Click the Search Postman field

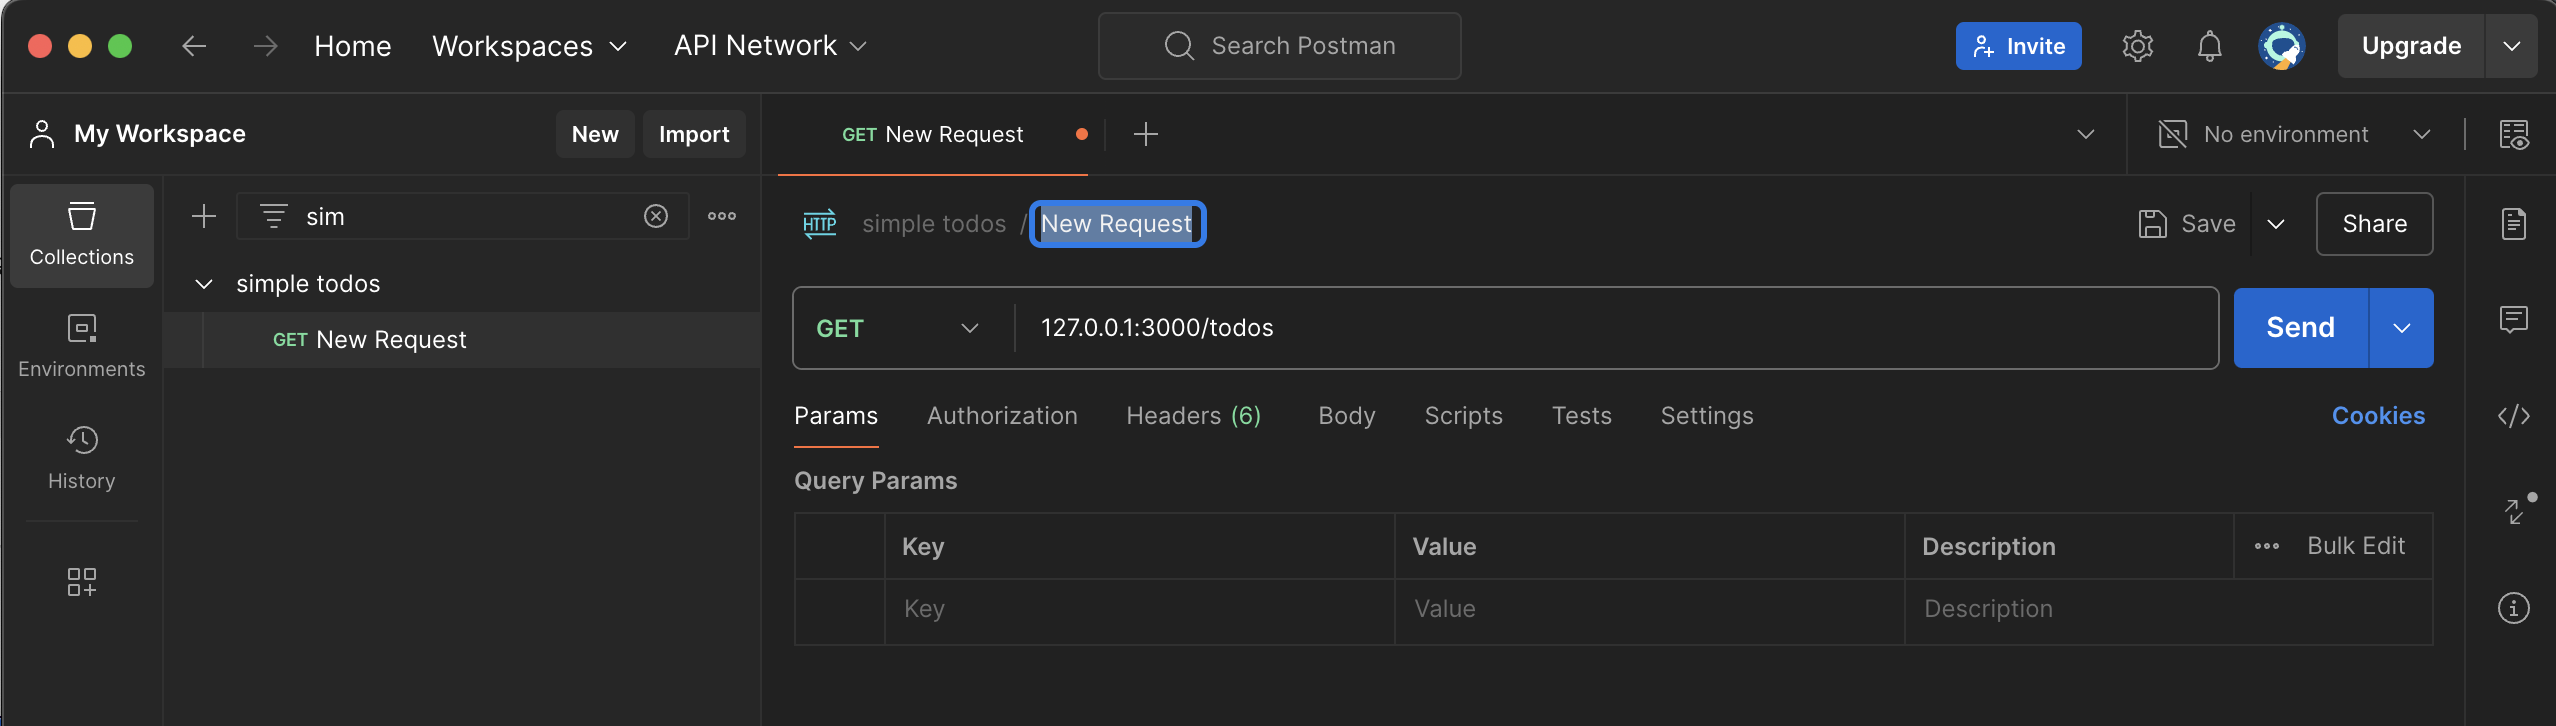(x=1280, y=46)
